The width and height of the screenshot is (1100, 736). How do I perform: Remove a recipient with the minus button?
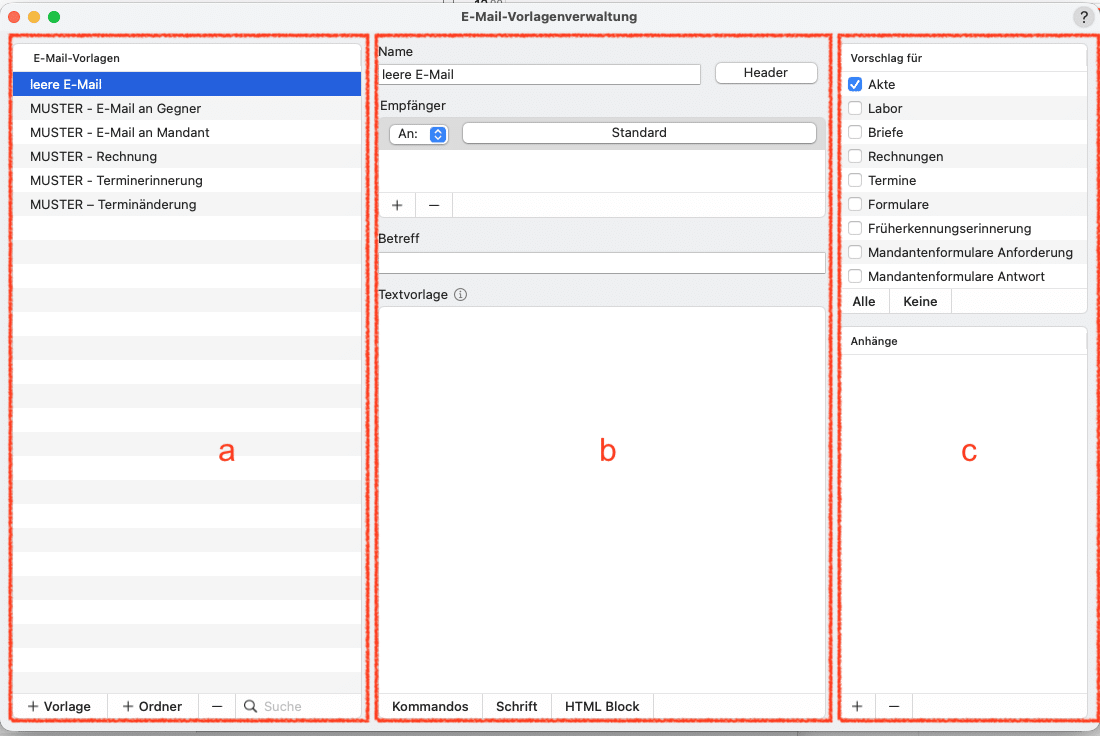click(434, 205)
